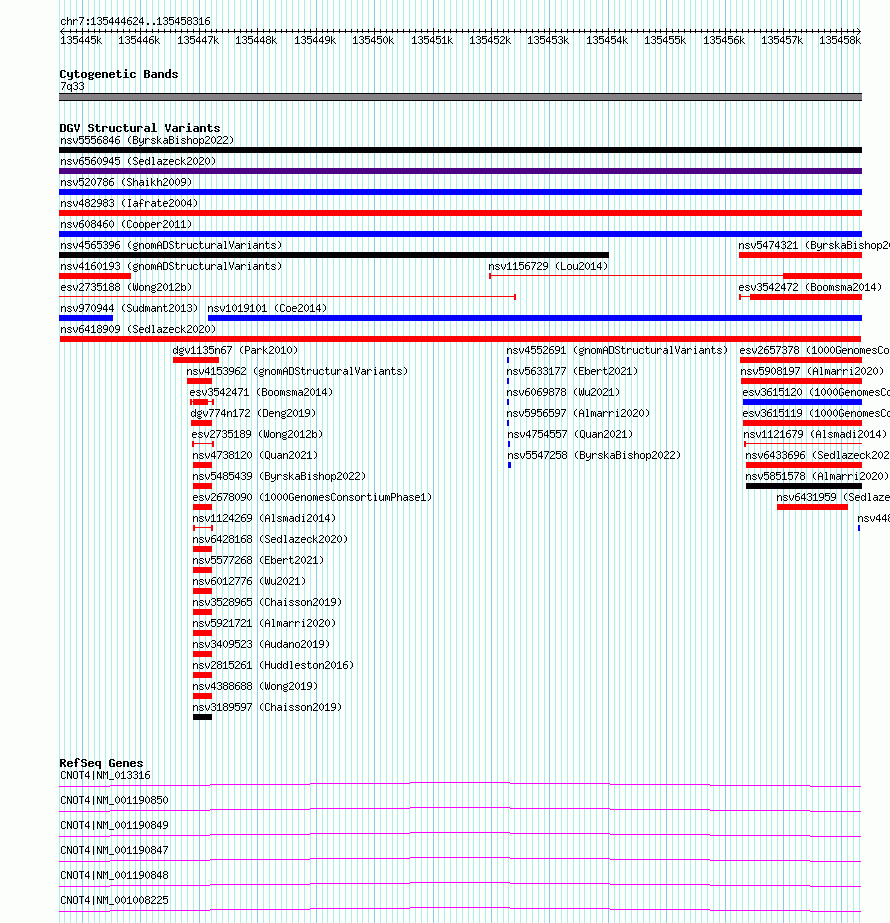Select CNOT4|NM_001190849 transcript label
Viewport: 890px width, 923px height.
pos(114,825)
